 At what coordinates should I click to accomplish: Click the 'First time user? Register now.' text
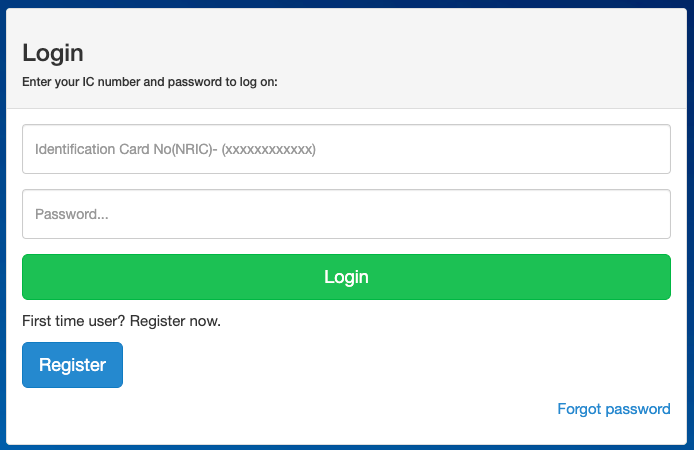pyautogui.click(x=121, y=321)
